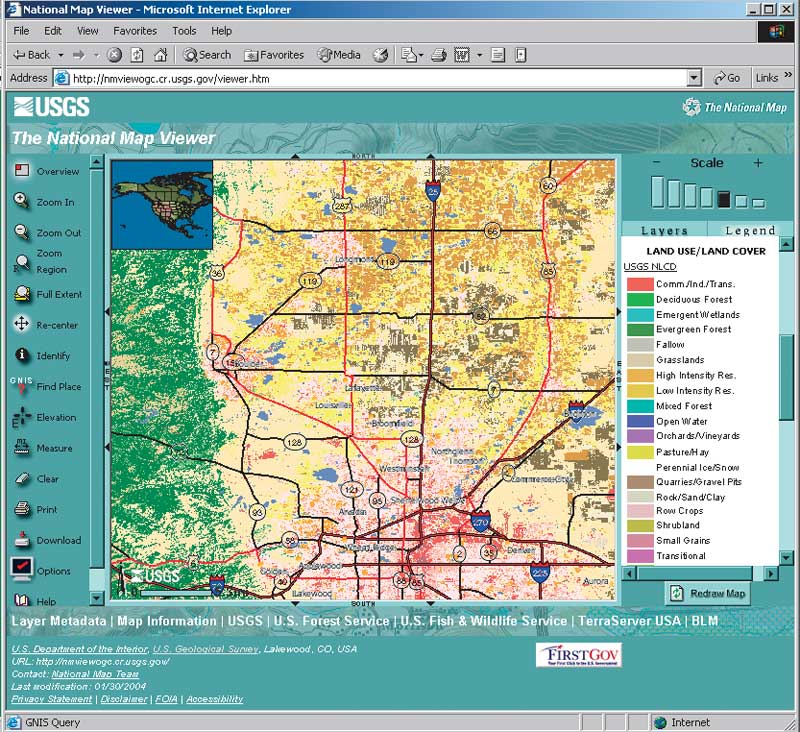Open the Tools menu
The image size is (800, 732).
[184, 31]
